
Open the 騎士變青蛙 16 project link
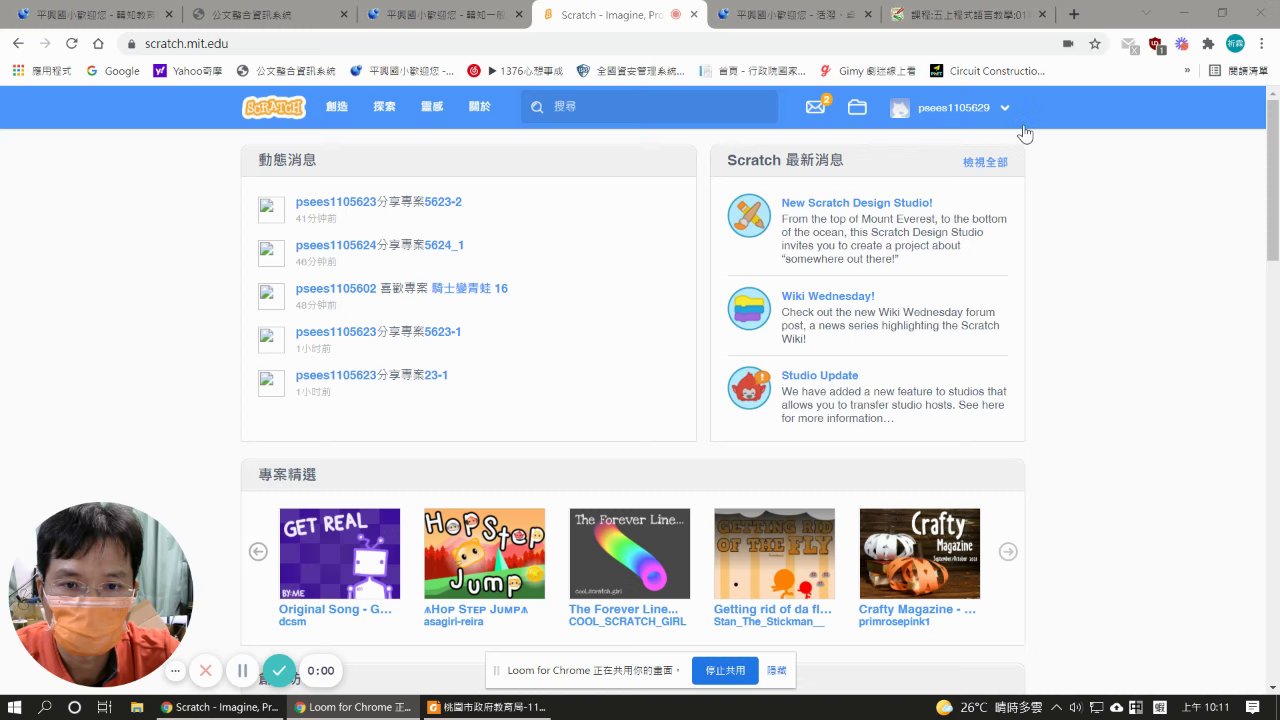click(x=470, y=288)
